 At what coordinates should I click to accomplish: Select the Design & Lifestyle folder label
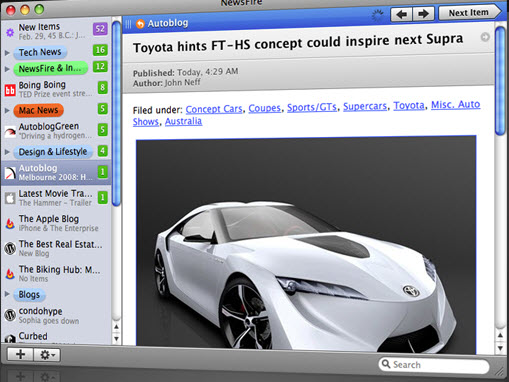[53, 152]
